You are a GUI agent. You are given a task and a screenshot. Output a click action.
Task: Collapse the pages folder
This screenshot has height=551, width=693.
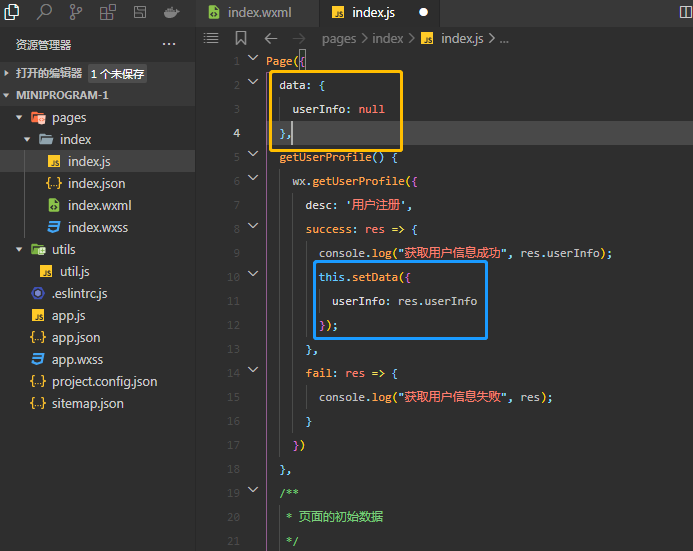[19, 118]
